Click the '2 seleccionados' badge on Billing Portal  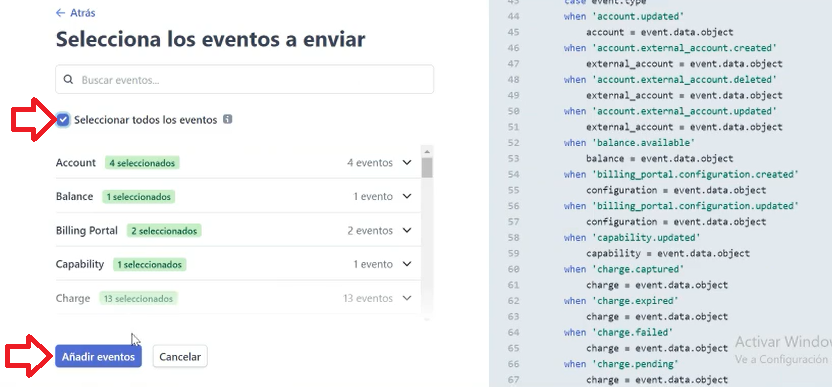coord(164,231)
